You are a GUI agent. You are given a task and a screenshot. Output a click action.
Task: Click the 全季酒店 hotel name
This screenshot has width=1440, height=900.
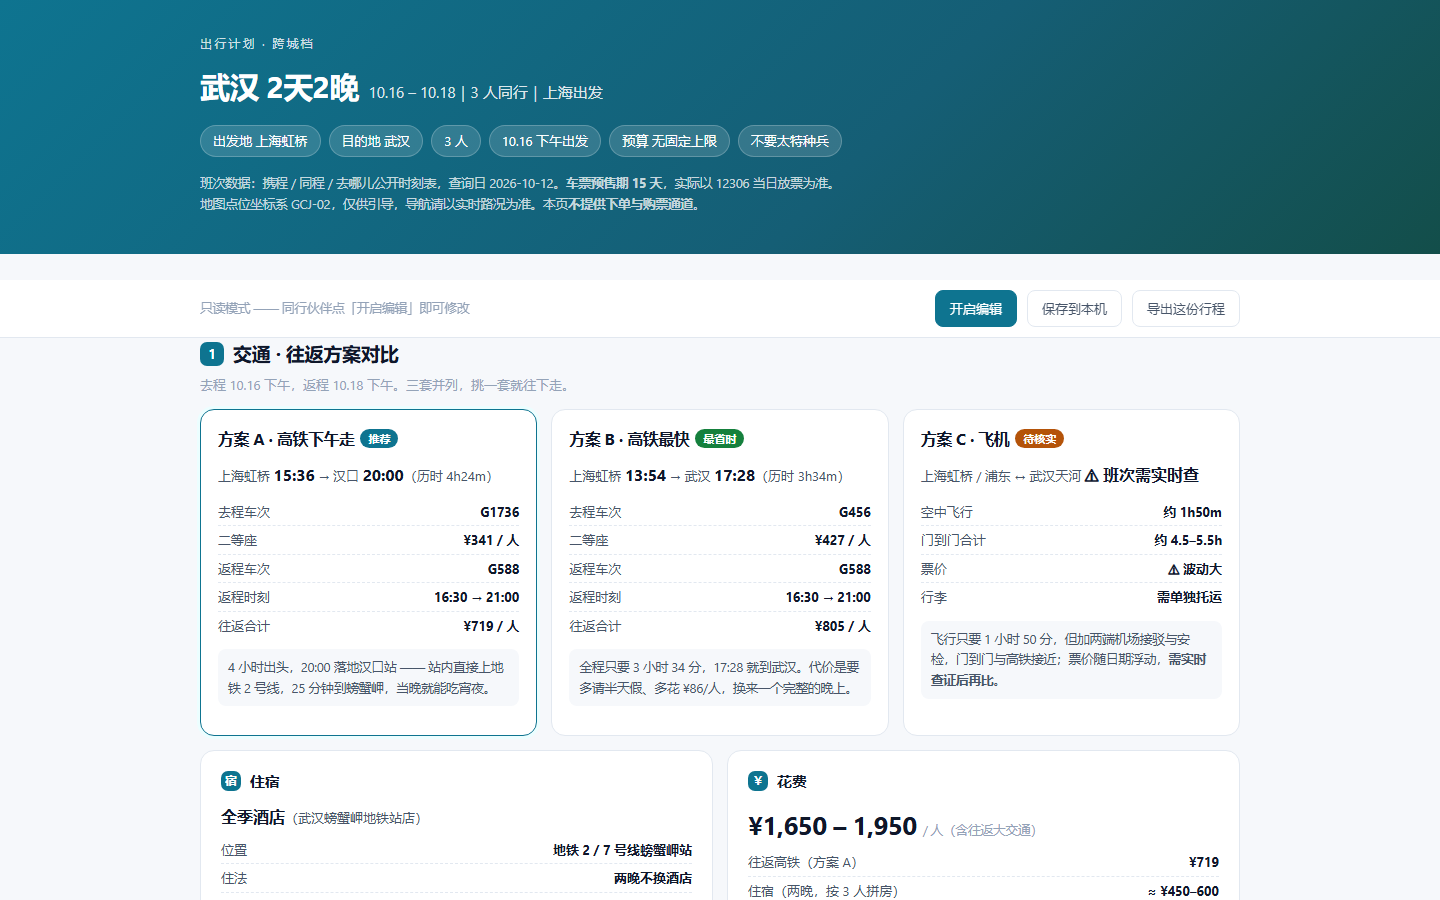tap(253, 817)
